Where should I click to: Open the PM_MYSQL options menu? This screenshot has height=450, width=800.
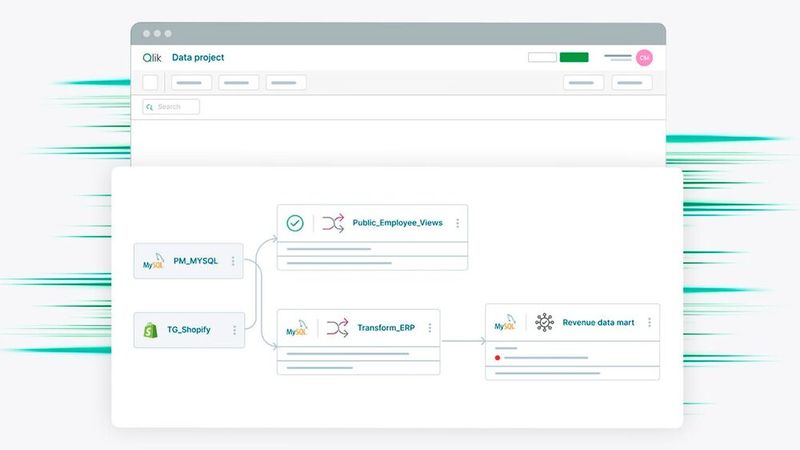233,261
